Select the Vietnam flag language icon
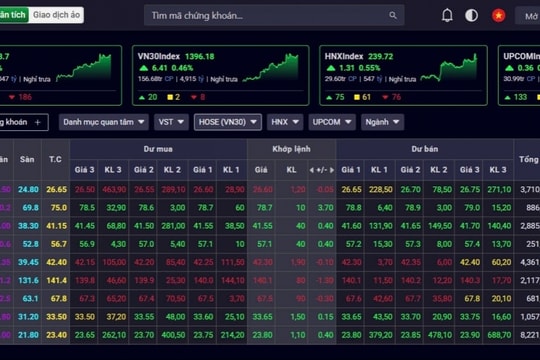This screenshot has height=360, width=540. click(498, 15)
